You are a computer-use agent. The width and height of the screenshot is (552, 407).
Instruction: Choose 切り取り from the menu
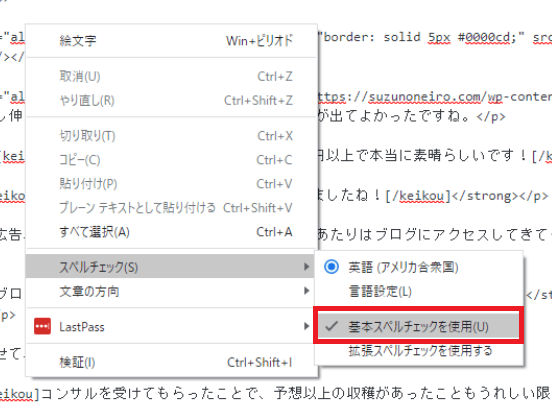point(171,136)
